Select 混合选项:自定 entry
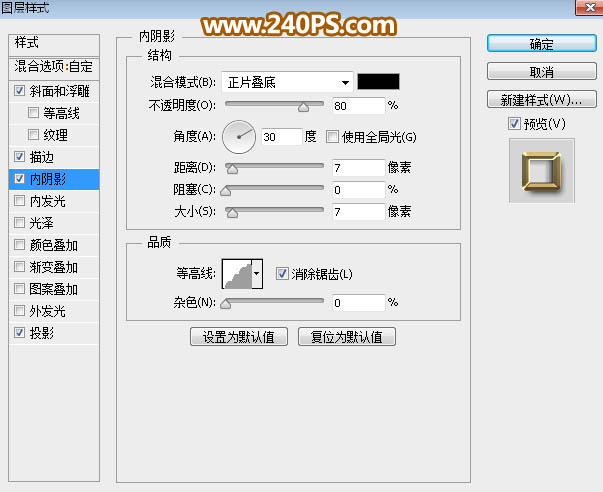 point(54,67)
